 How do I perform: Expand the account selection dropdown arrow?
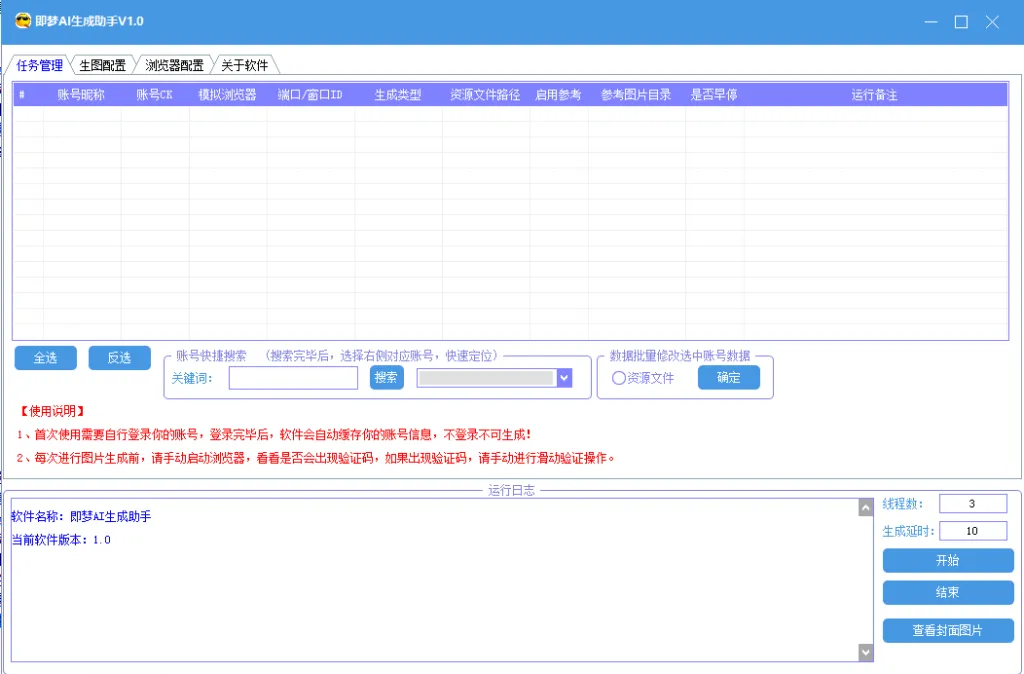click(x=565, y=378)
